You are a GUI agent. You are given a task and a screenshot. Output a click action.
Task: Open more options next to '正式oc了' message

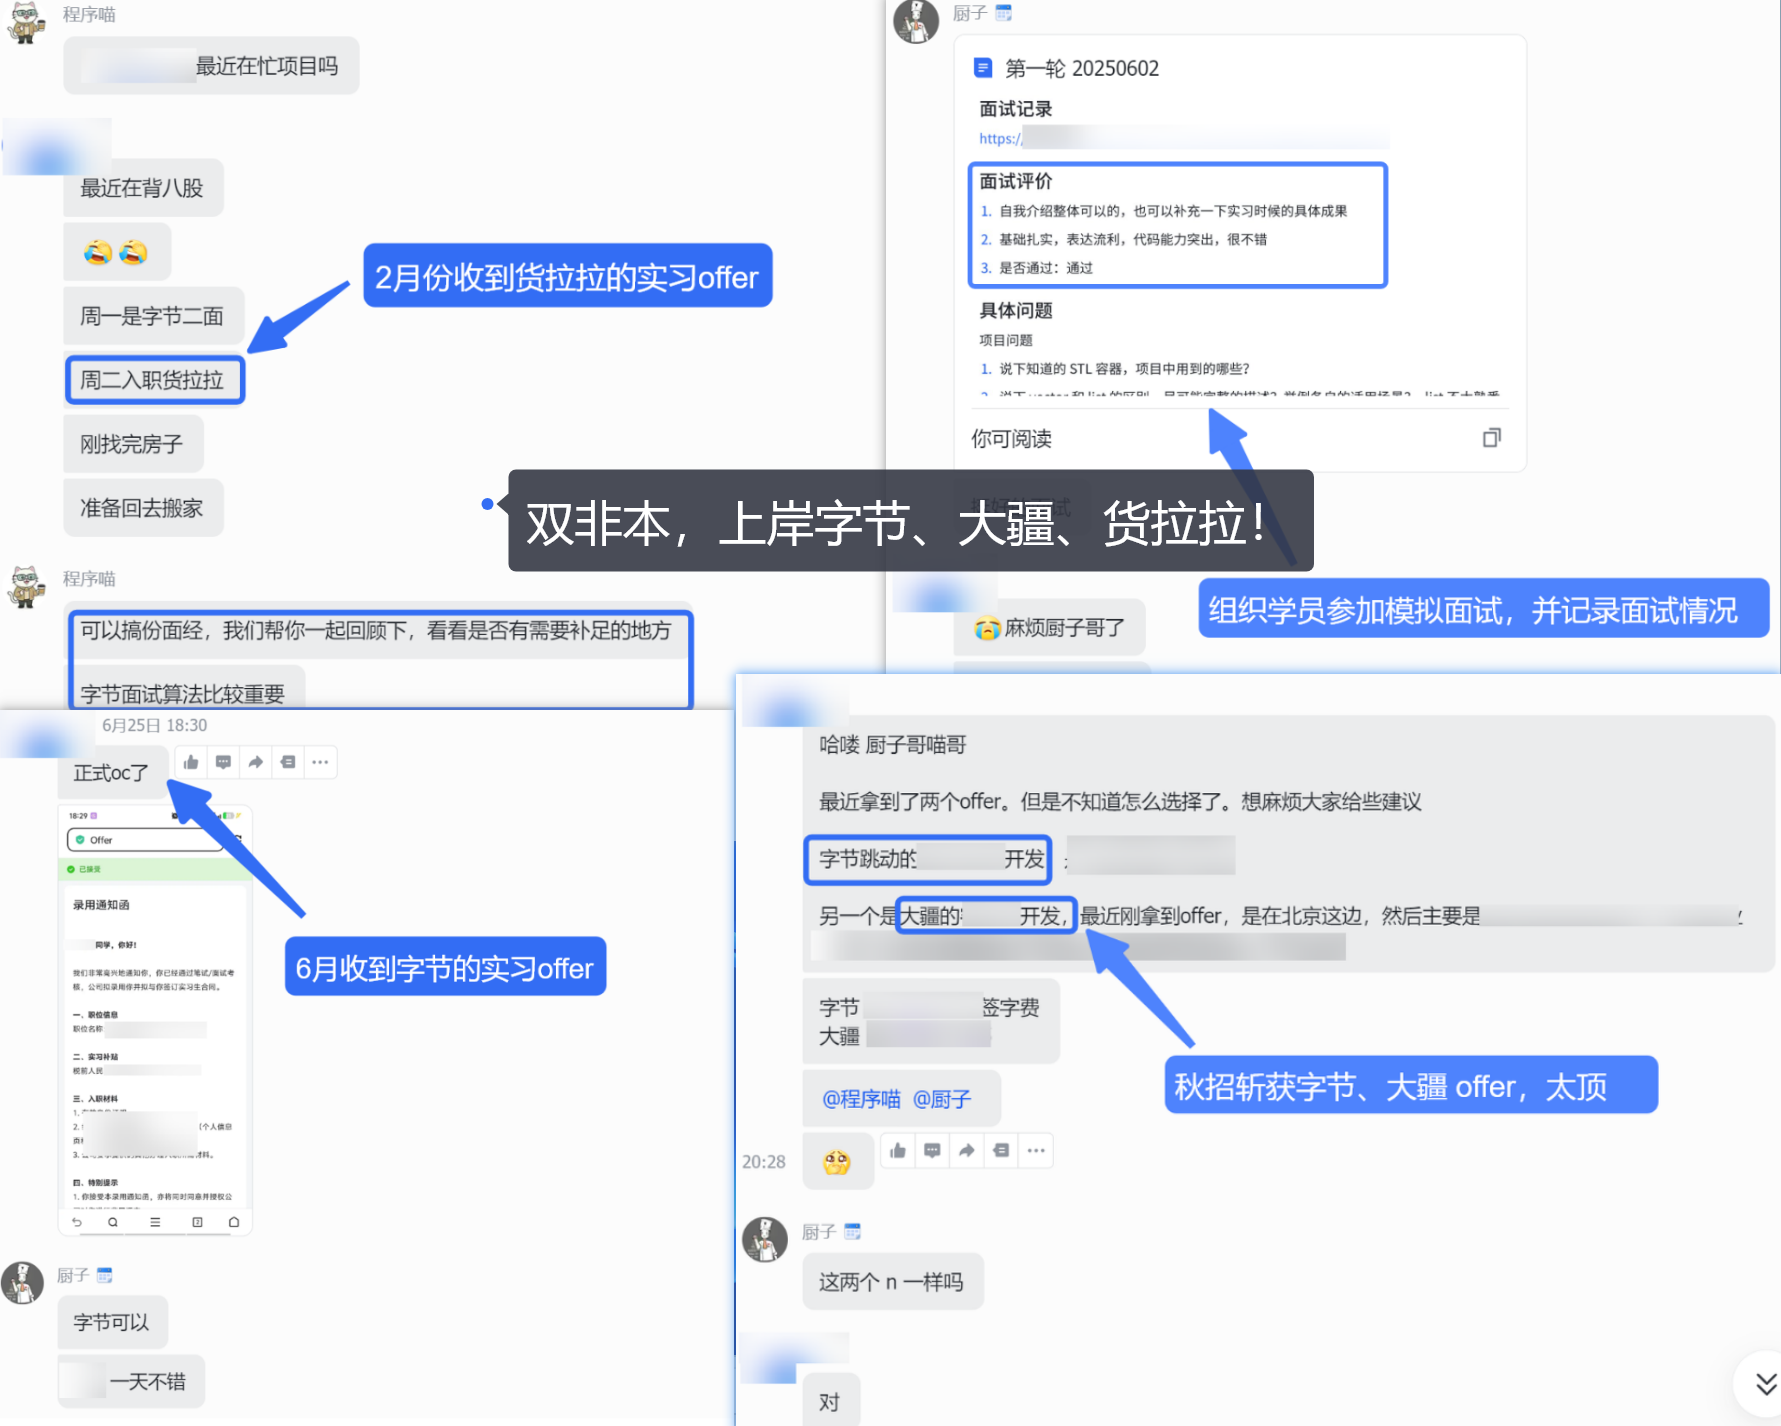[x=320, y=762]
